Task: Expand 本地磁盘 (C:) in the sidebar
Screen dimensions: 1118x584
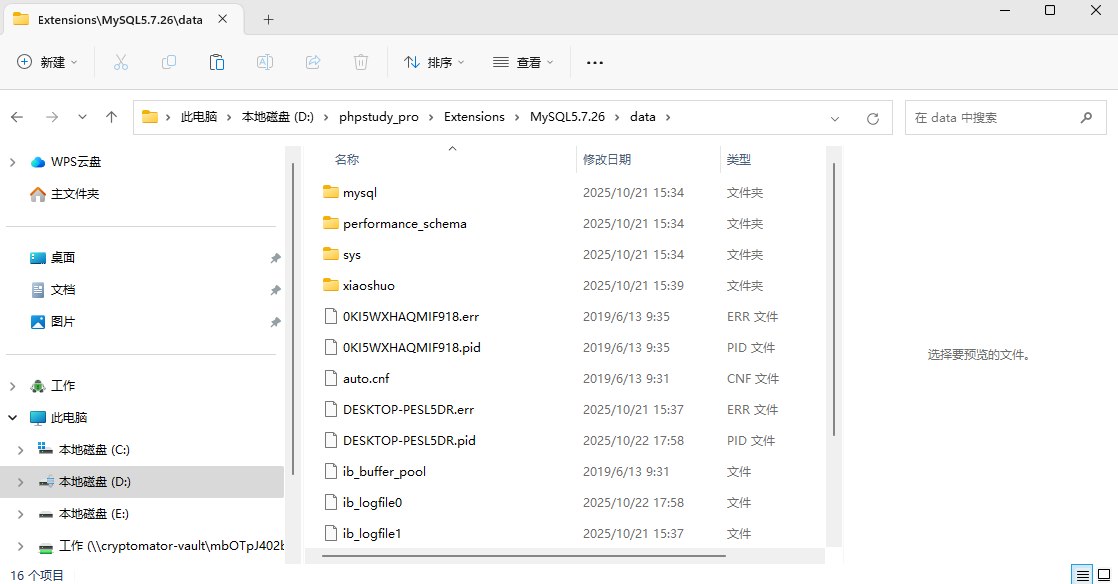Action: pos(22,449)
